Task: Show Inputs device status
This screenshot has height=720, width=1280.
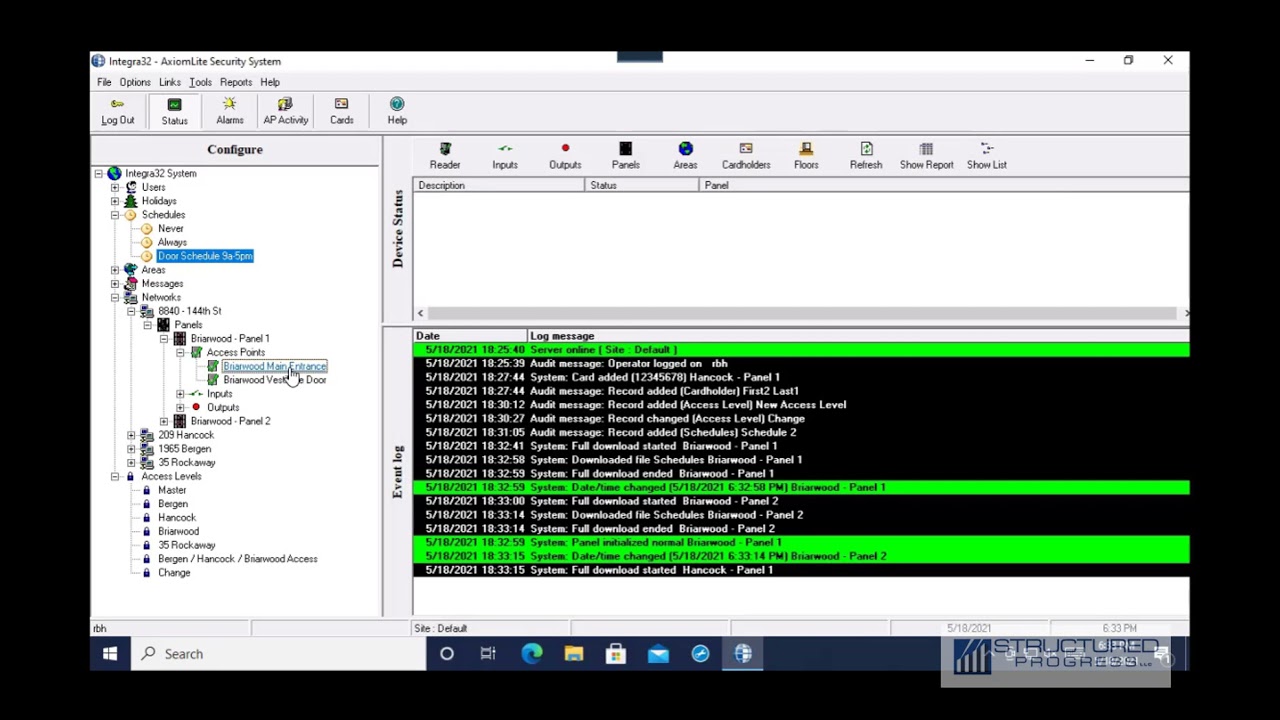Action: point(505,156)
